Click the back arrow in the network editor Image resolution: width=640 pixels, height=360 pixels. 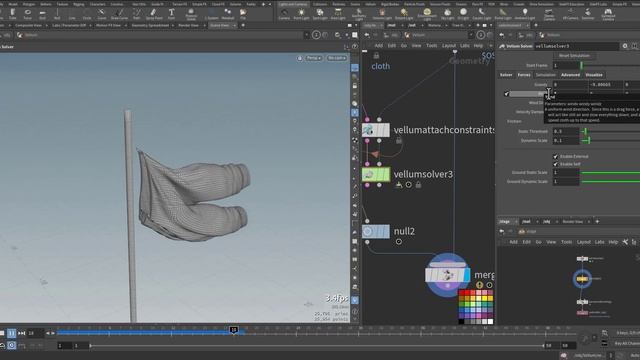(x=367, y=35)
